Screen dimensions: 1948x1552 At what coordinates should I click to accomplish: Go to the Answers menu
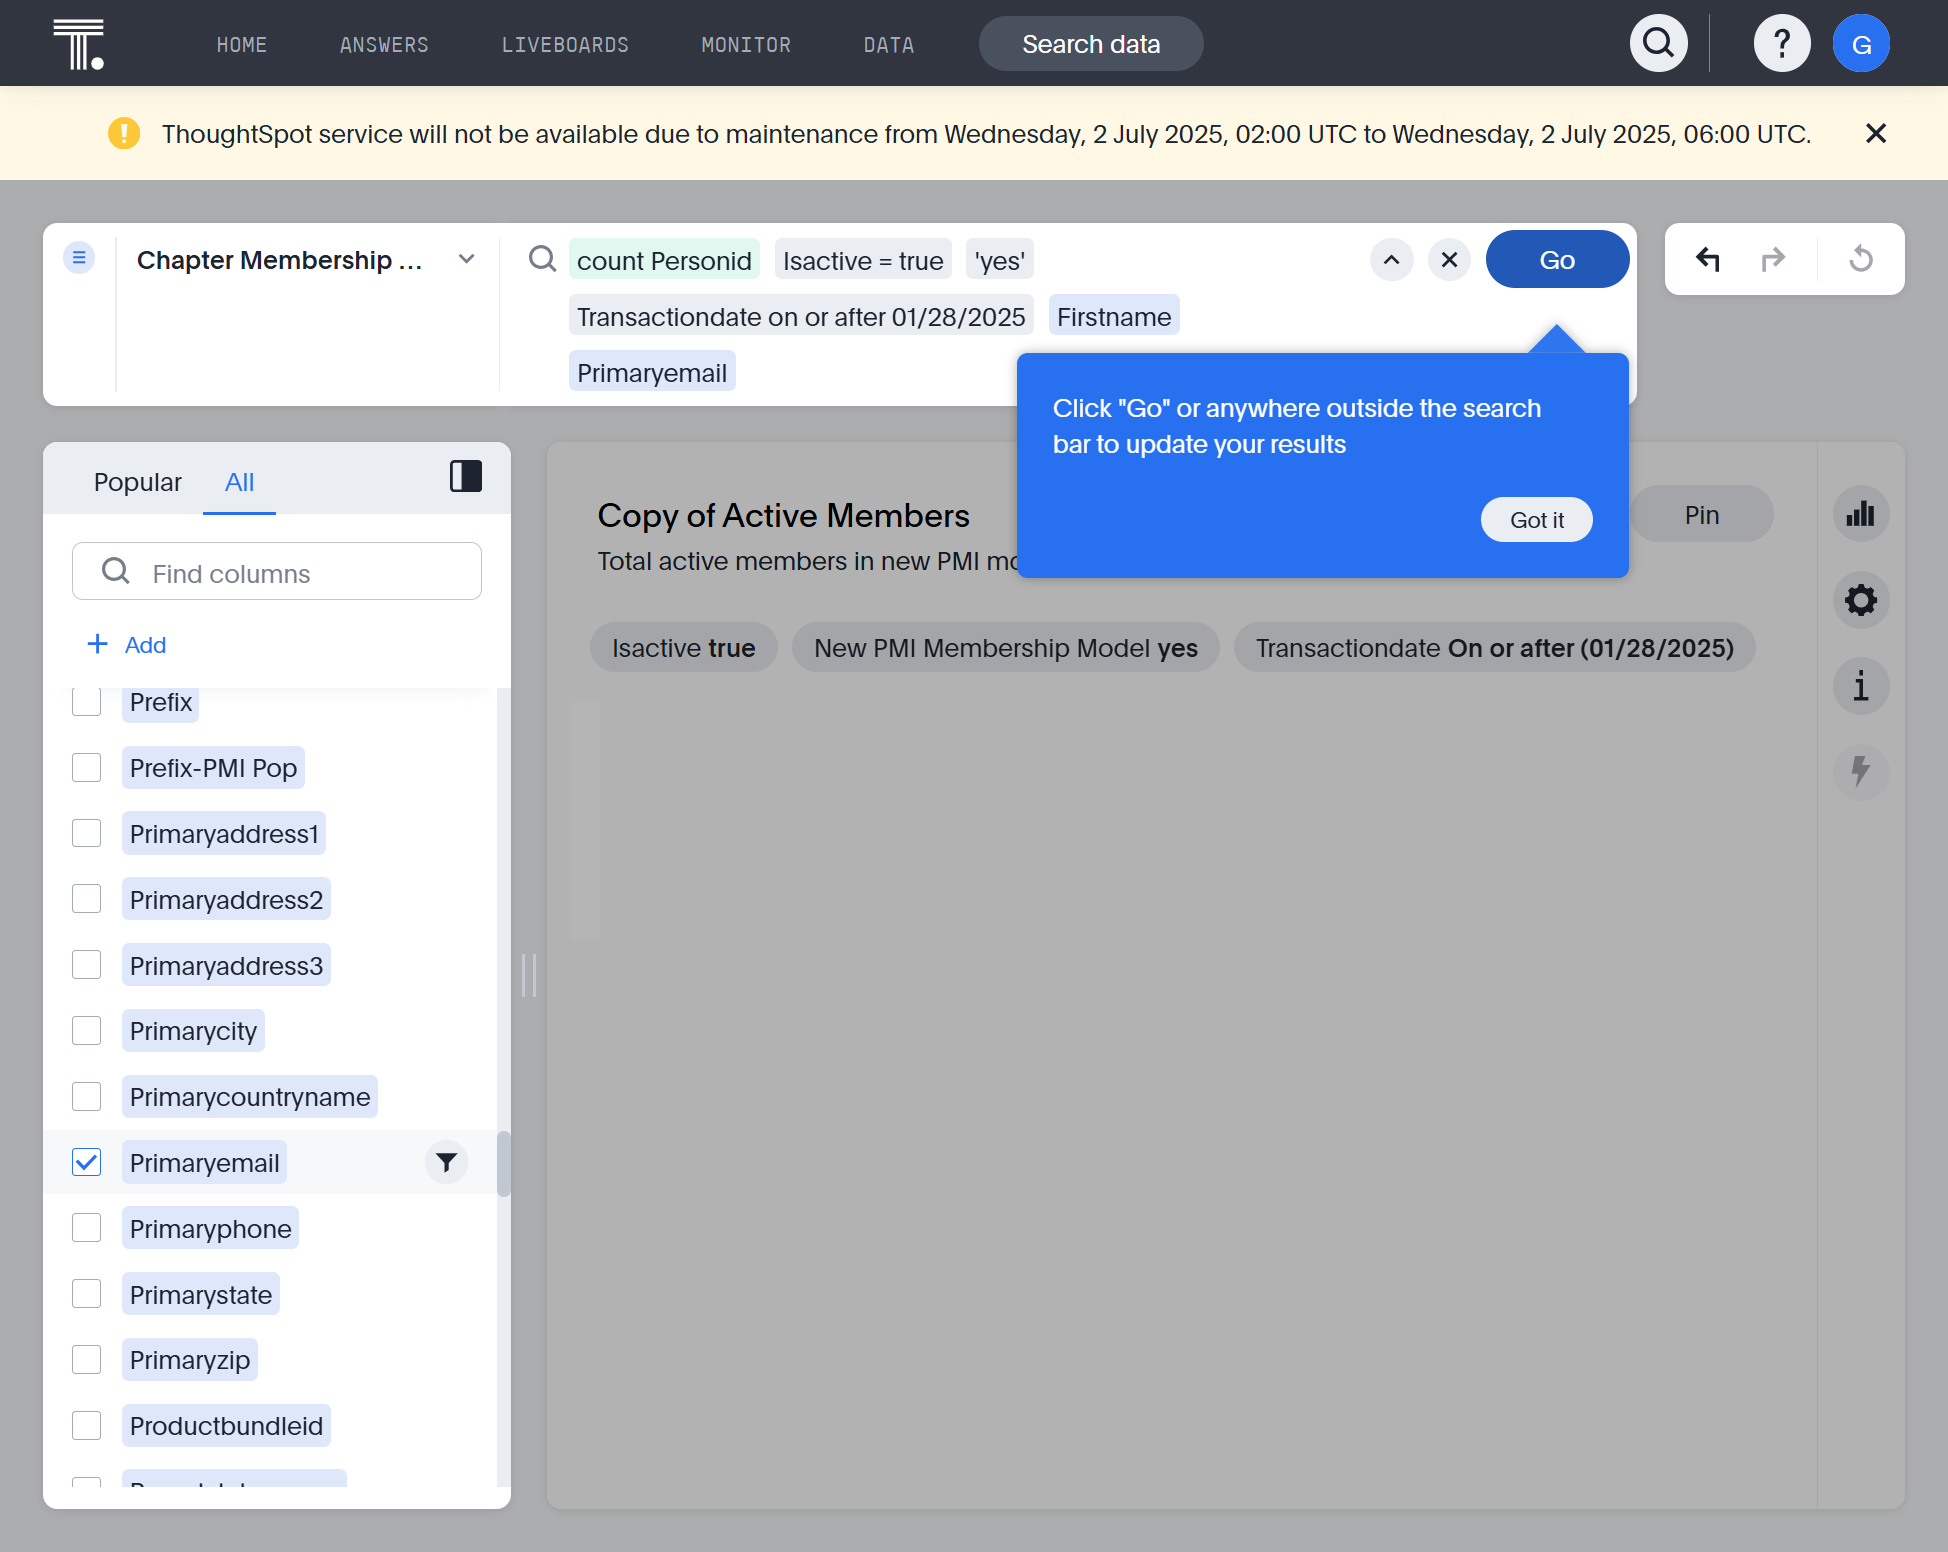384,45
